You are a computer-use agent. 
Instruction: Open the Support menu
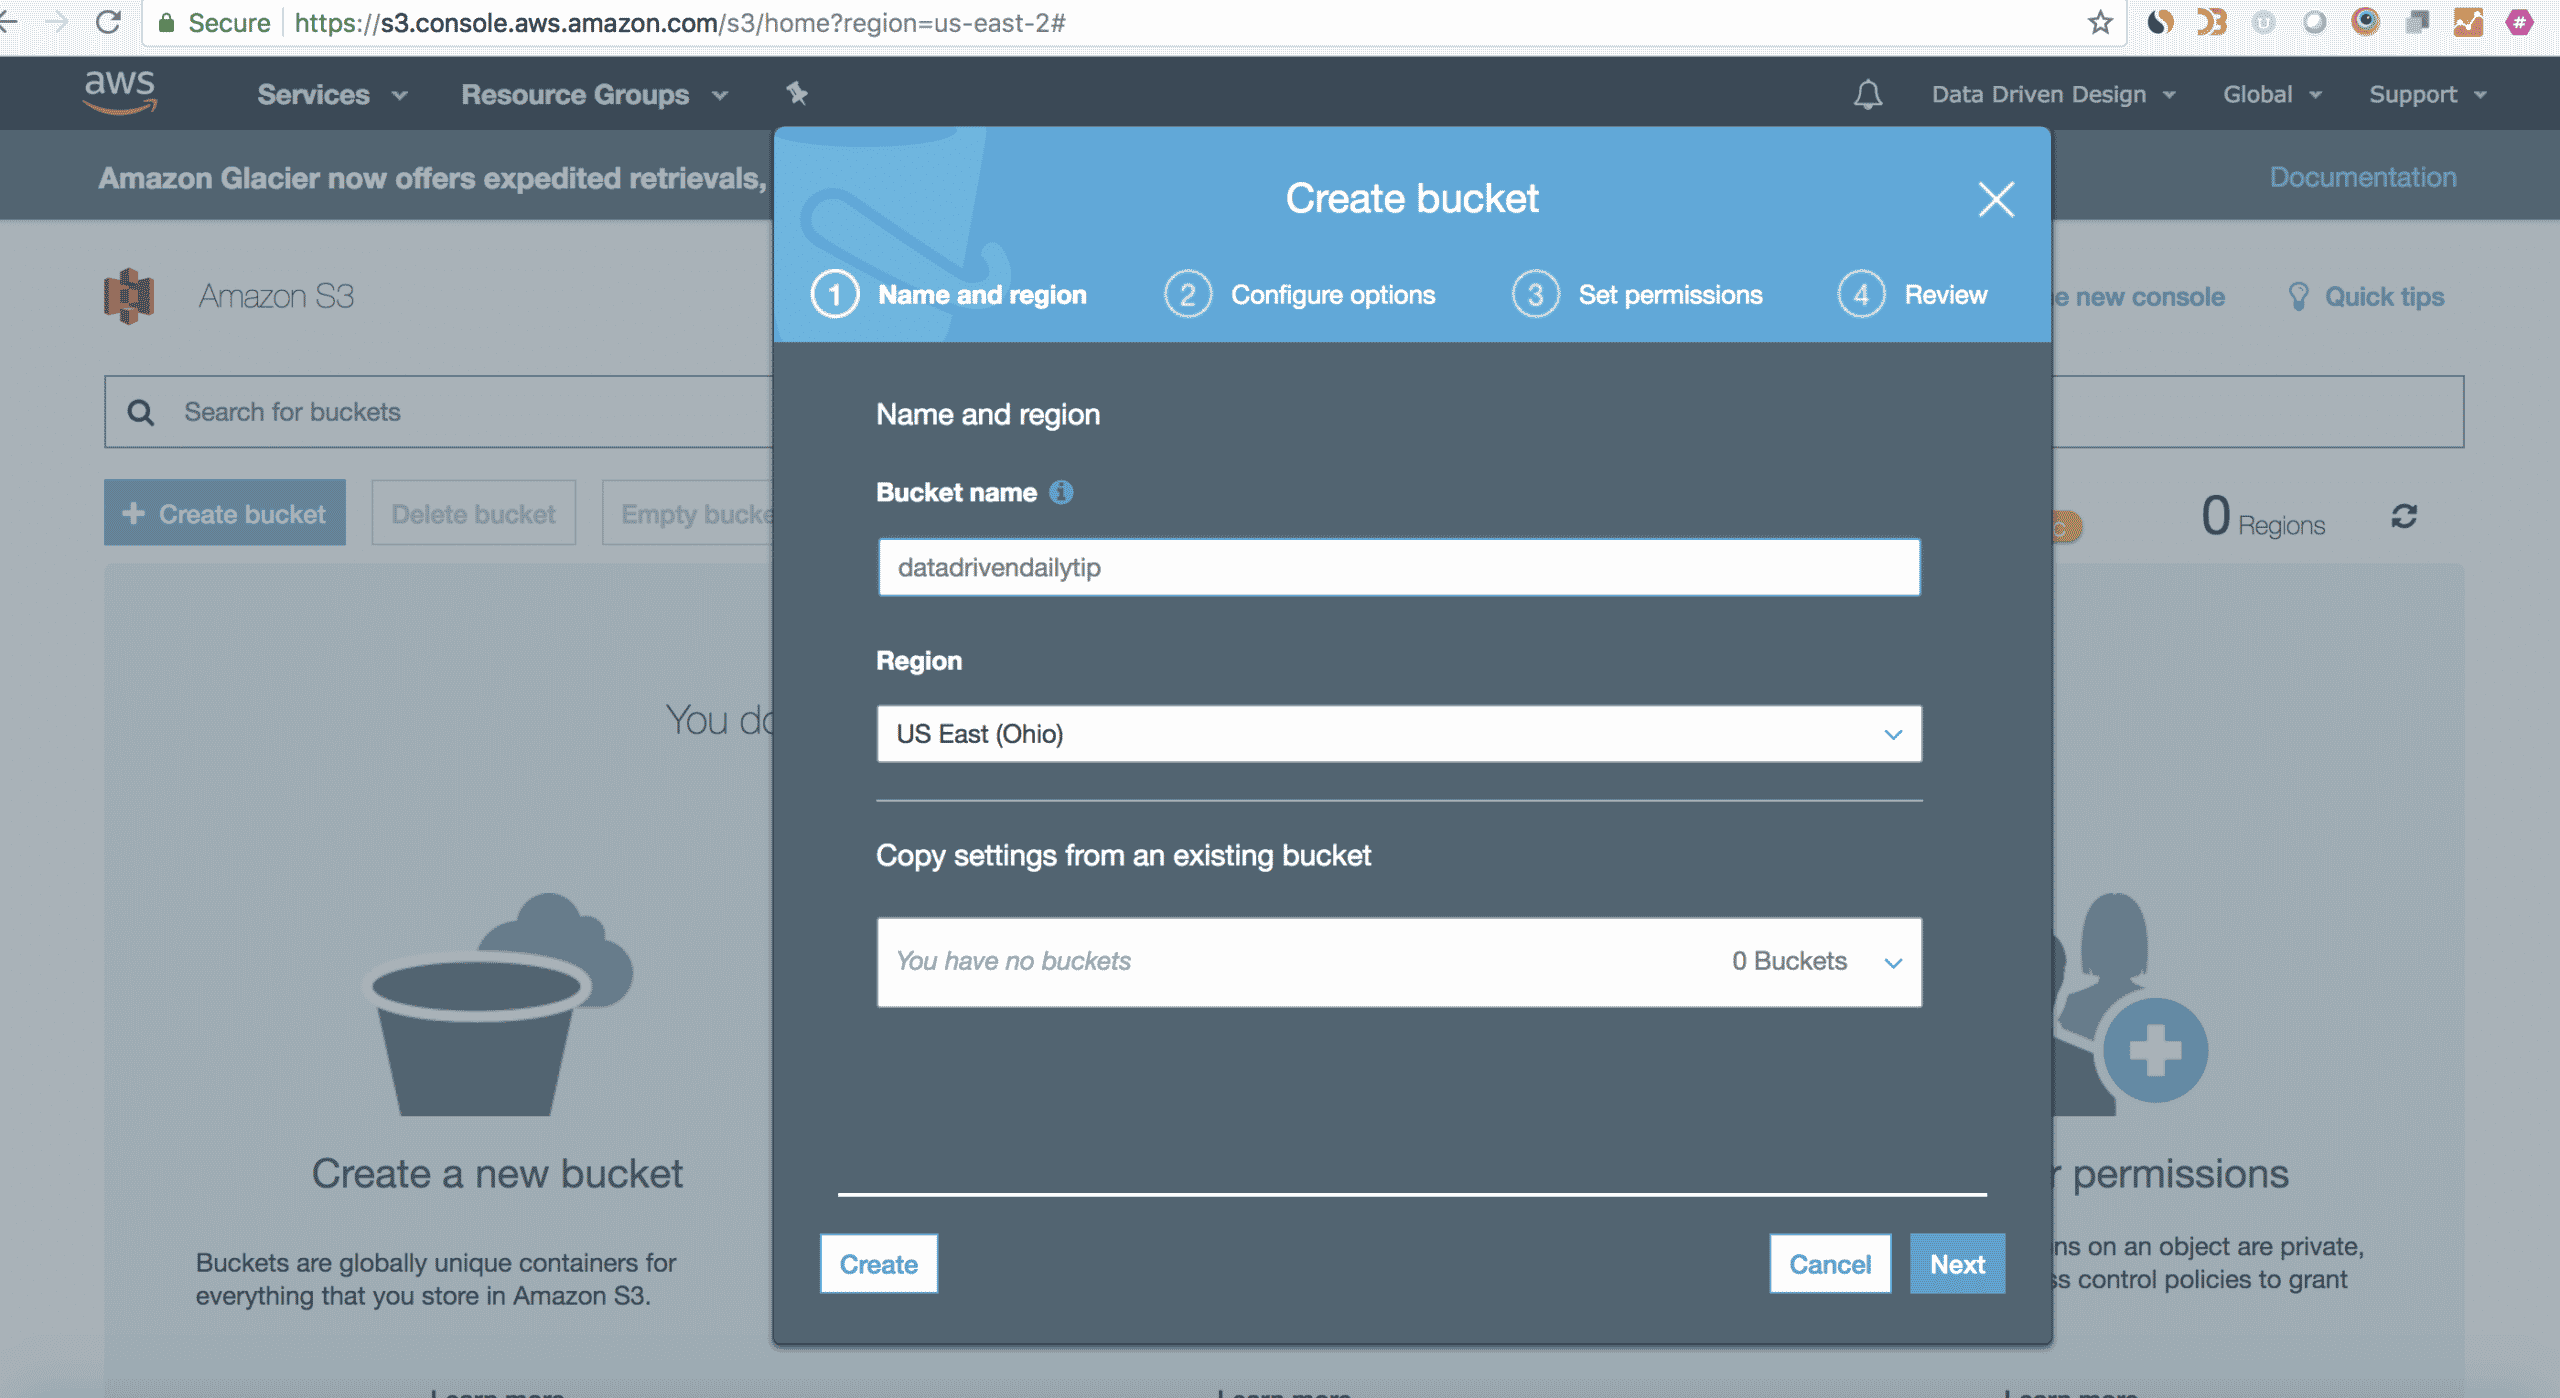(2427, 94)
